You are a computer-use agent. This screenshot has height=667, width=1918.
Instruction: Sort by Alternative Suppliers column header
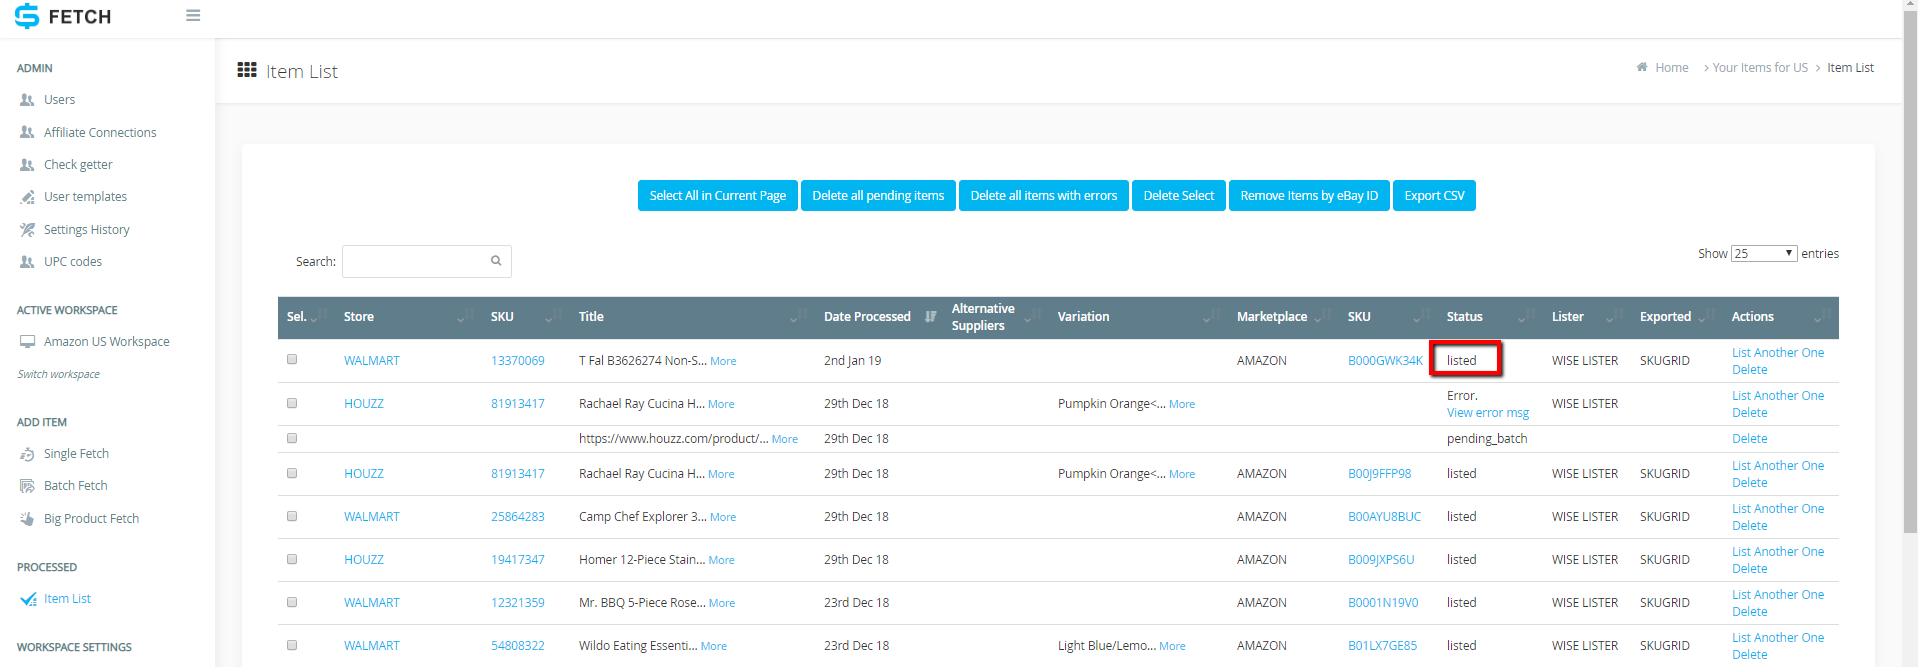(x=996, y=317)
